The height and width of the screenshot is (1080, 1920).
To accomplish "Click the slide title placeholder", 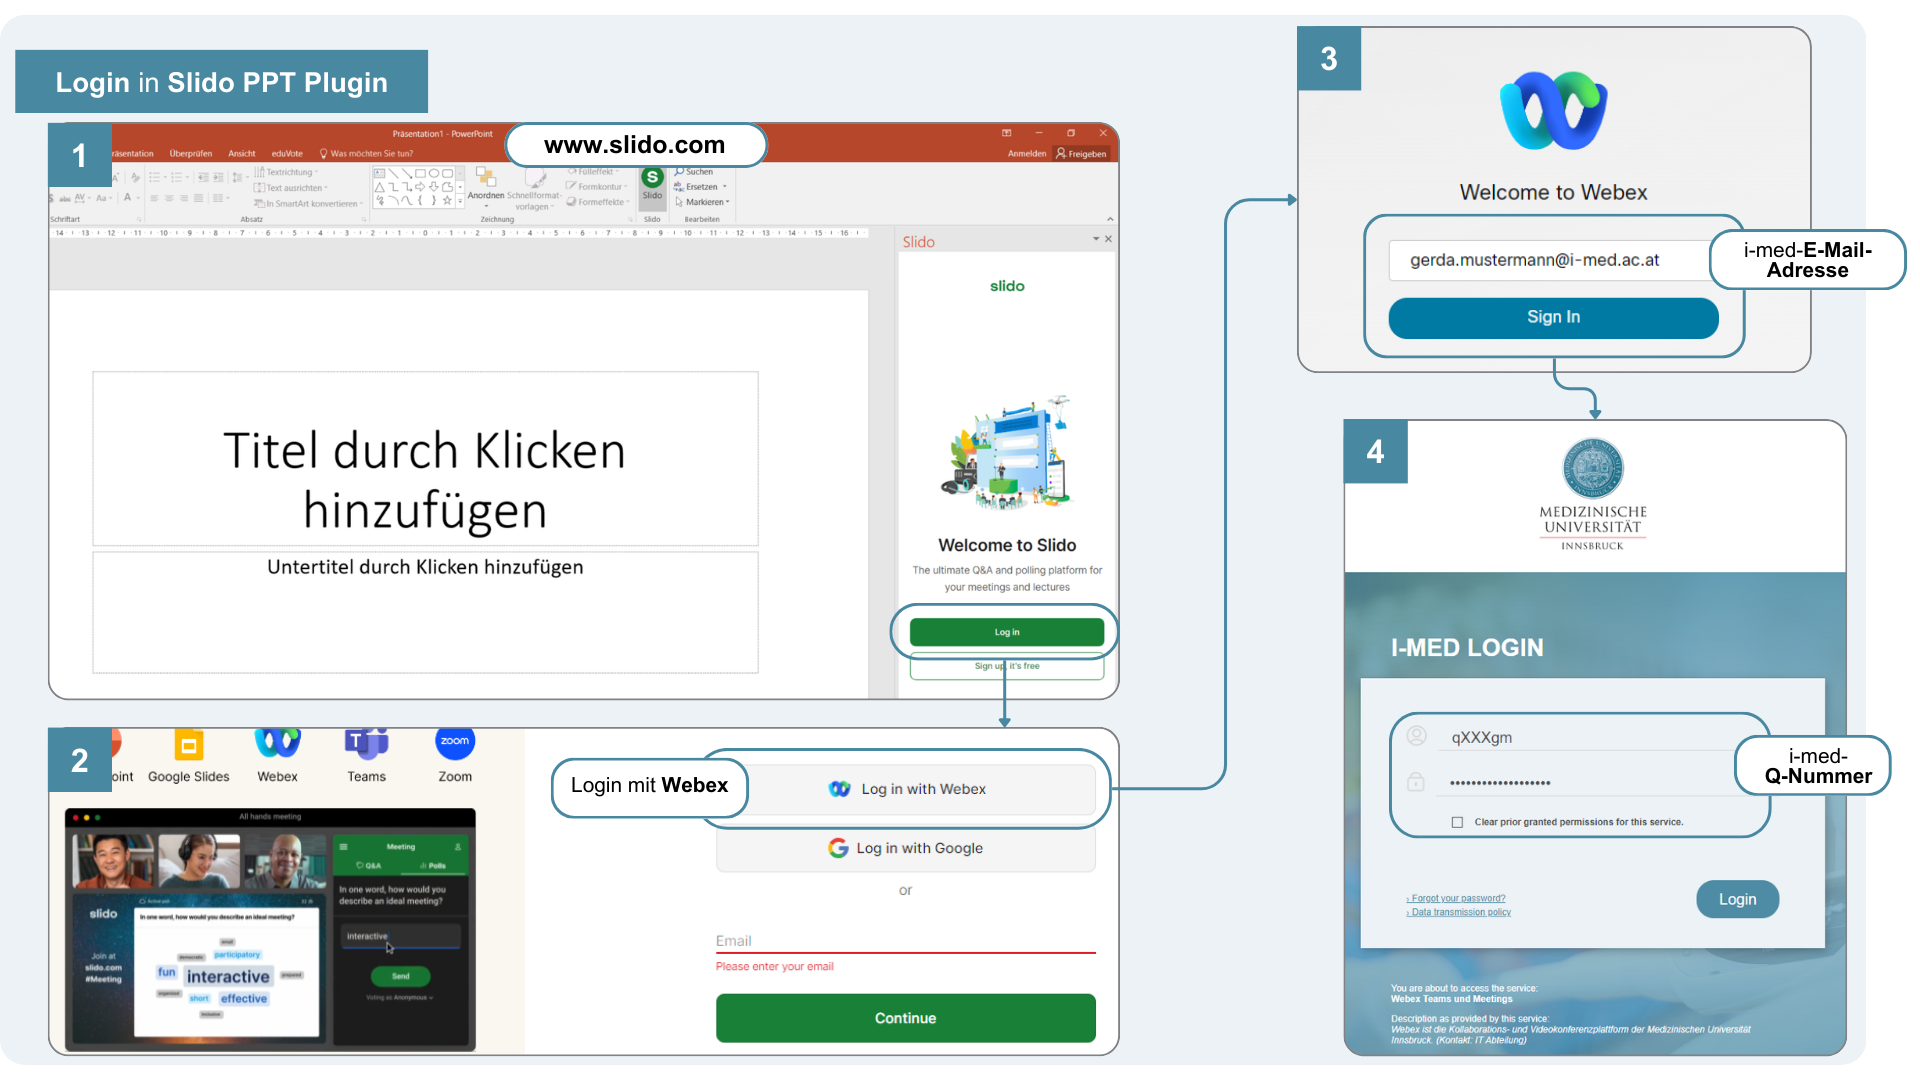I will pyautogui.click(x=425, y=459).
